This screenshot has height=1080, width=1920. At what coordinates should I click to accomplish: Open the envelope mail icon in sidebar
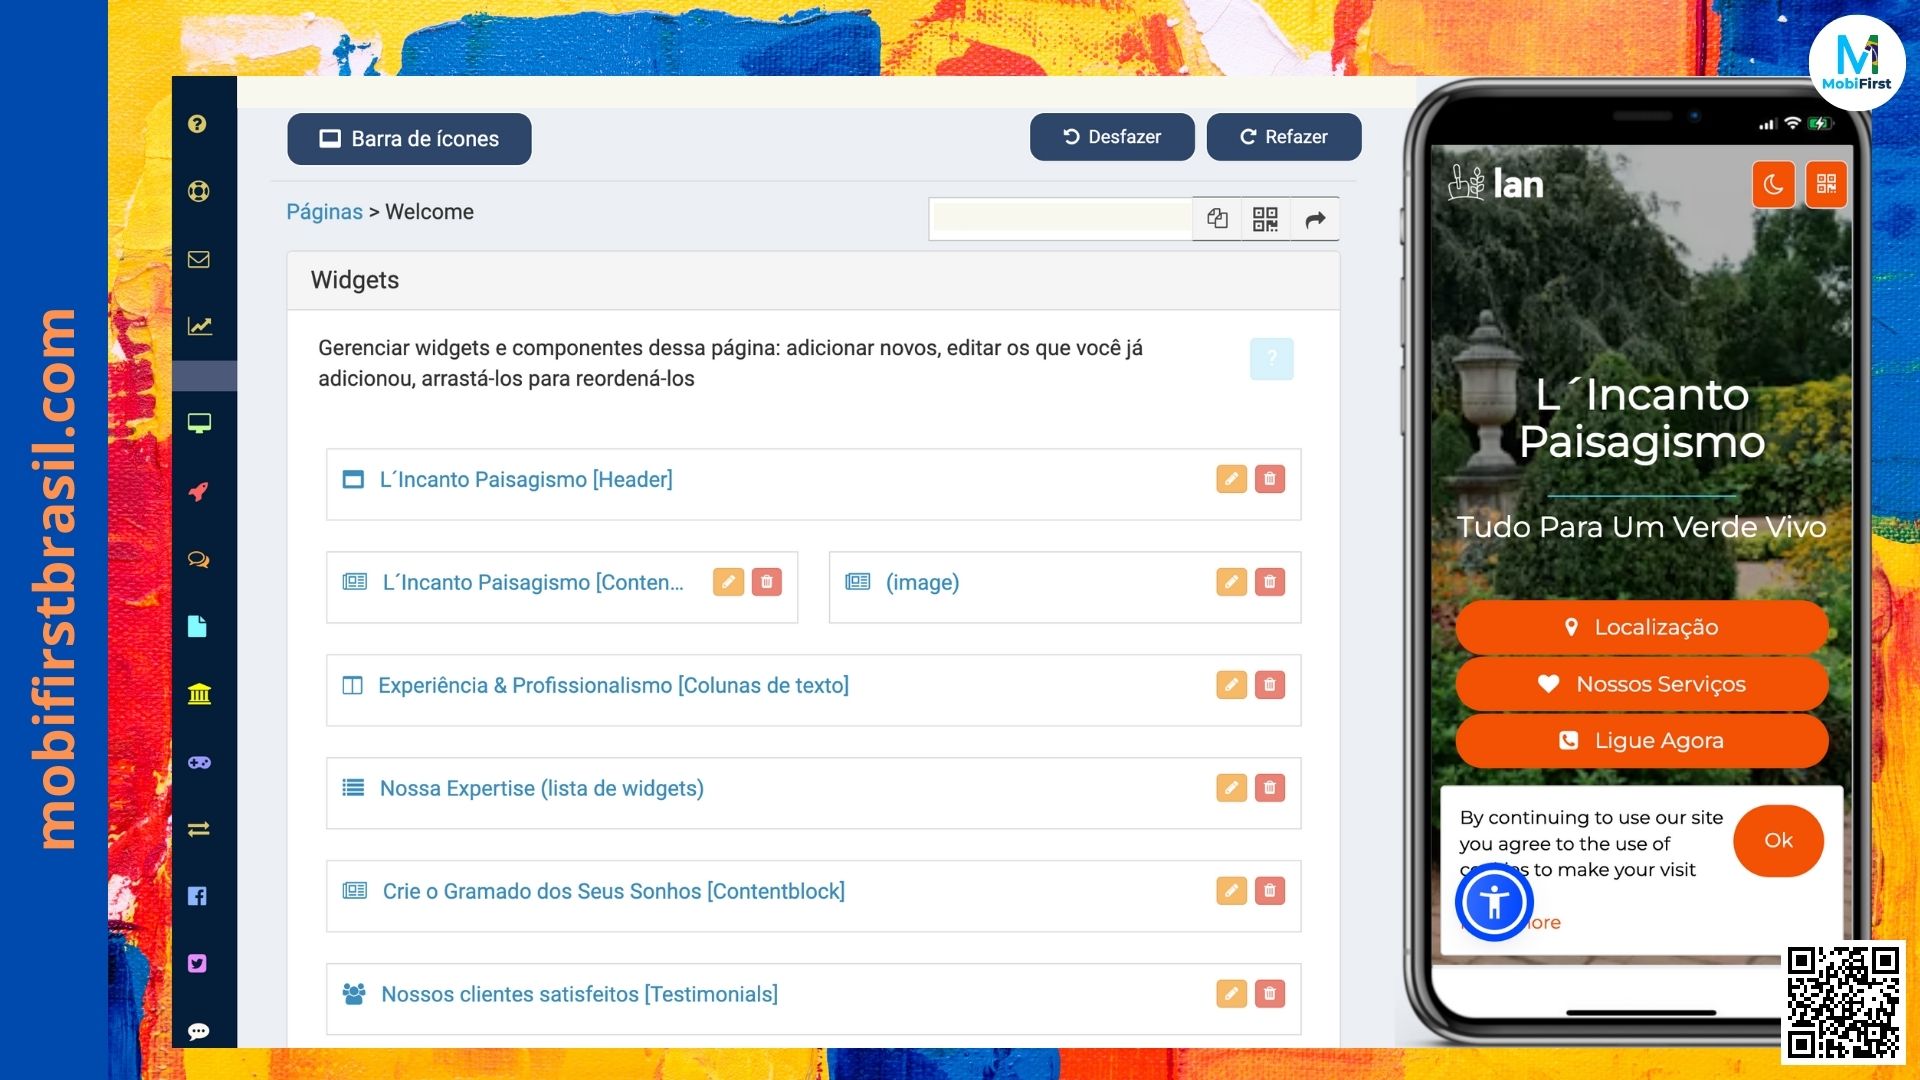pos(198,260)
